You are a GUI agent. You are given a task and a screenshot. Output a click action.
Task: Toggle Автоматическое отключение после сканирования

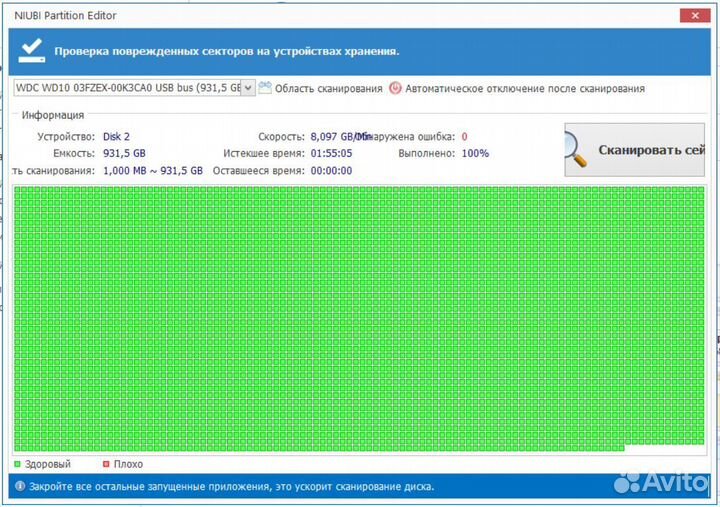[525, 89]
